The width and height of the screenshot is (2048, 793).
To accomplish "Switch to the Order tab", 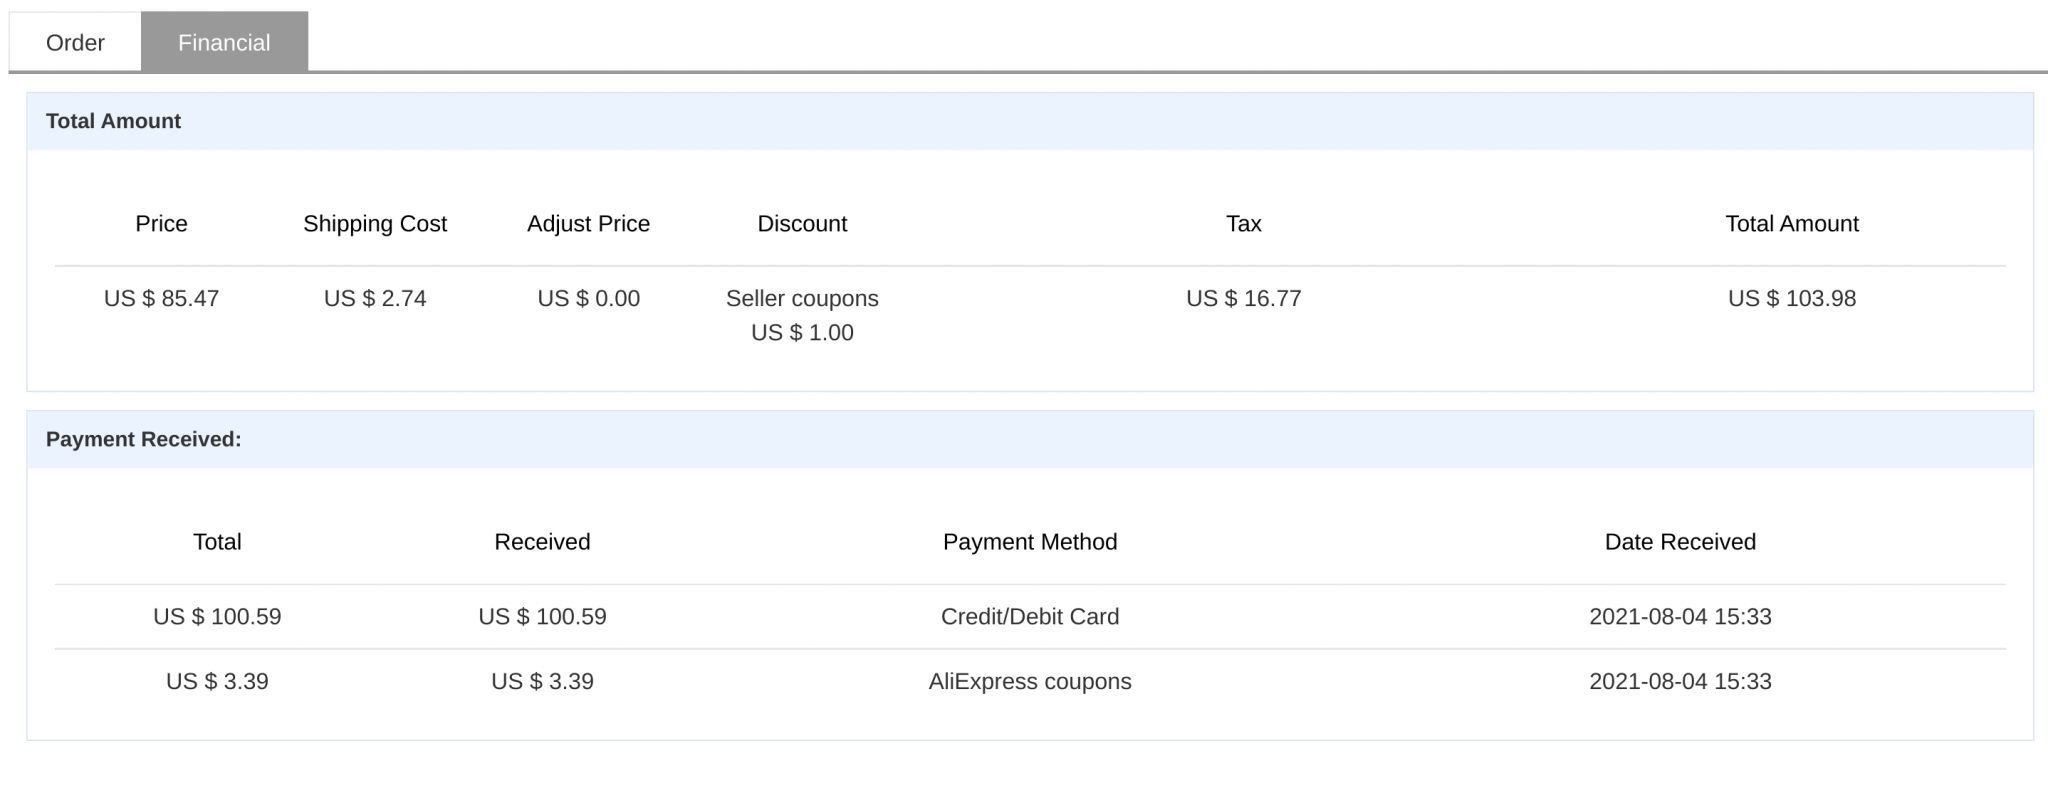I will (75, 42).
